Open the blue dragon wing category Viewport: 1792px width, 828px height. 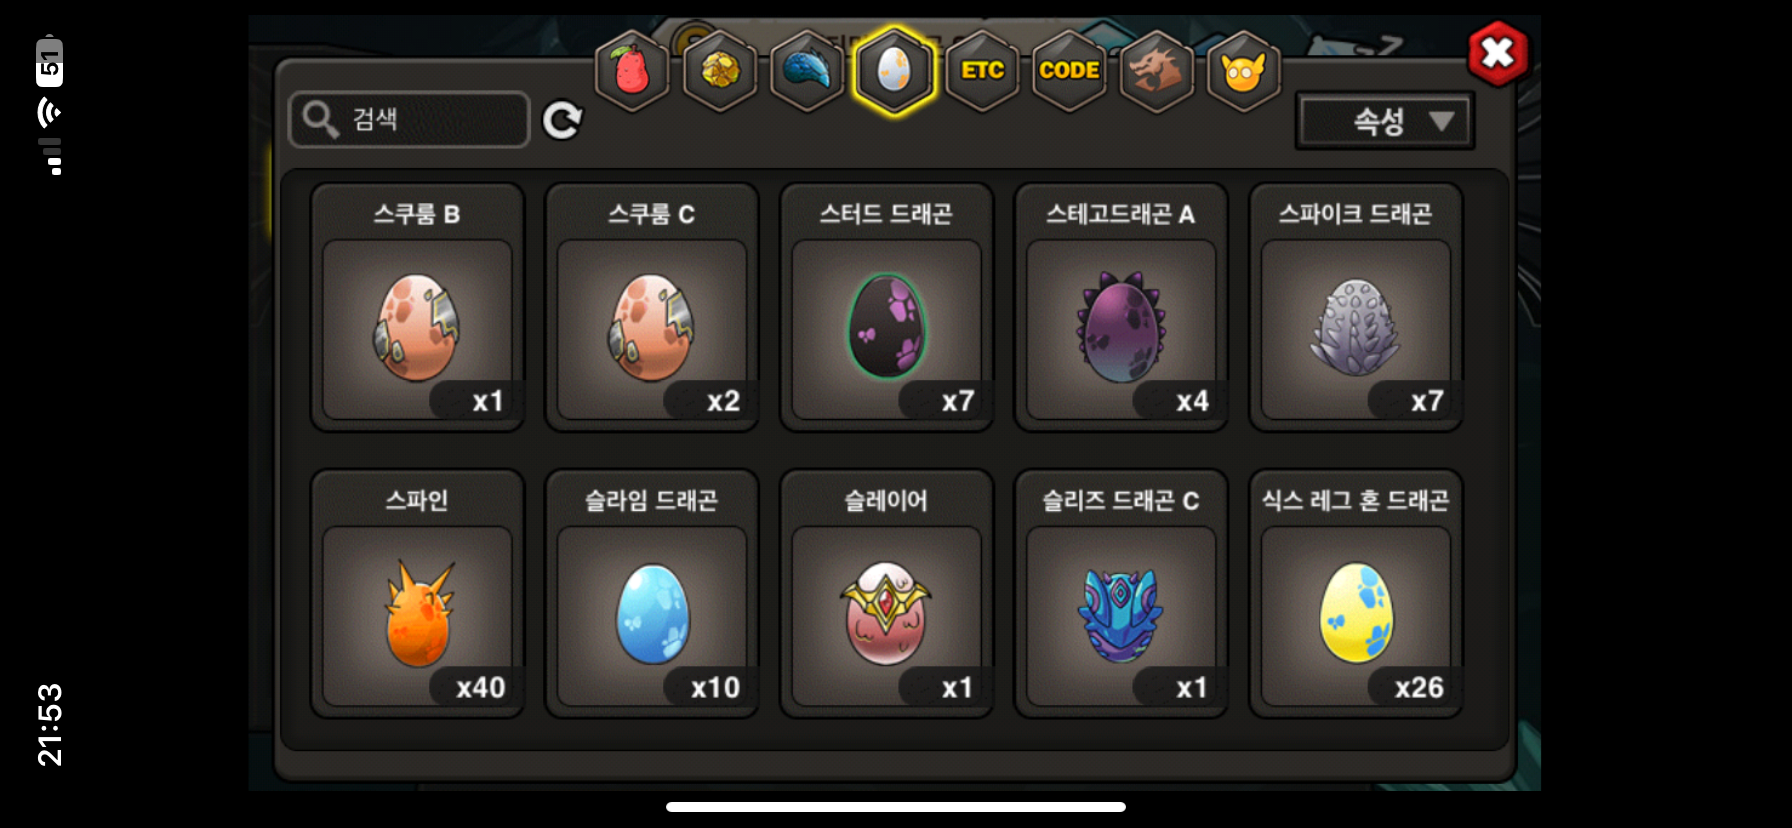pyautogui.click(x=807, y=71)
